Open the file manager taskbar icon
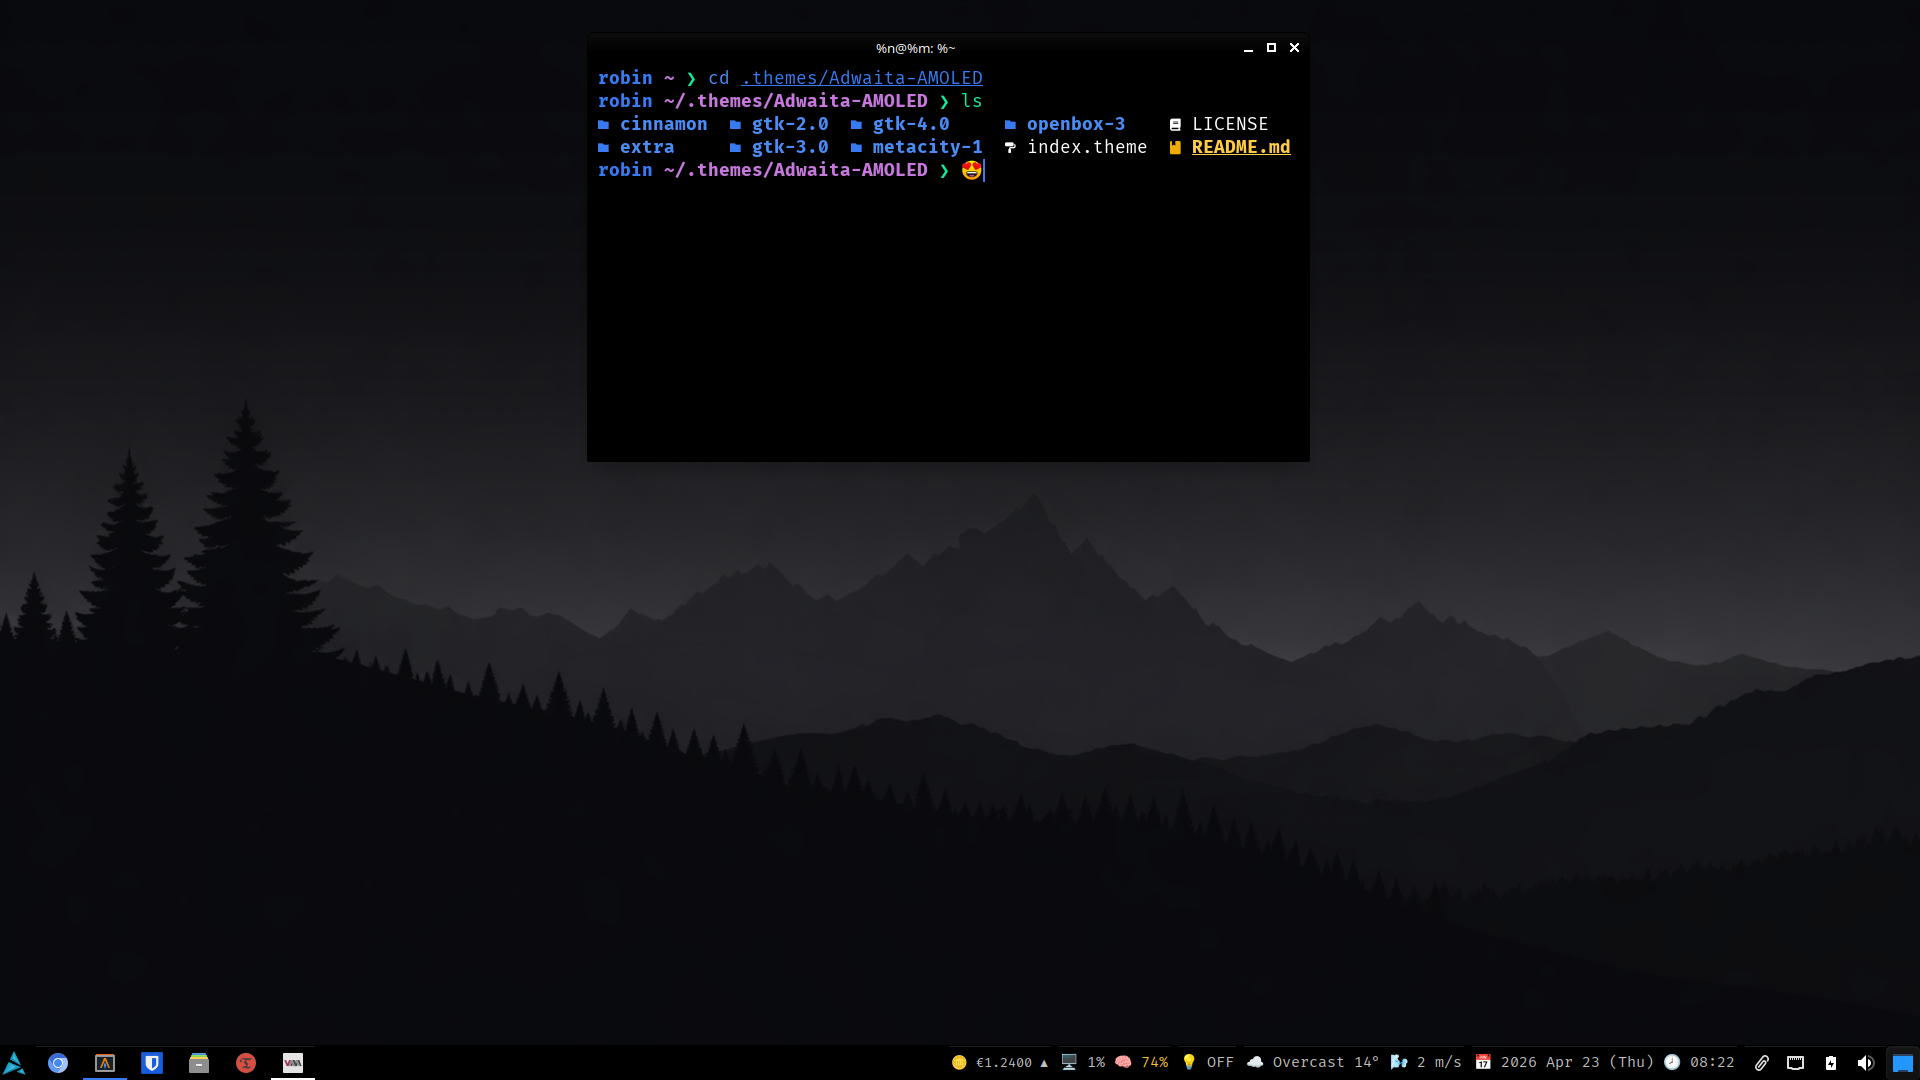 coord(199,1063)
